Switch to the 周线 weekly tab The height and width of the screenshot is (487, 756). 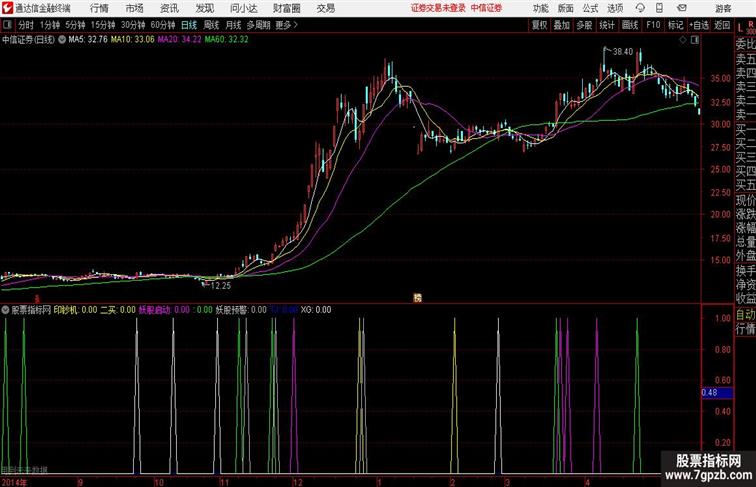pyautogui.click(x=211, y=25)
